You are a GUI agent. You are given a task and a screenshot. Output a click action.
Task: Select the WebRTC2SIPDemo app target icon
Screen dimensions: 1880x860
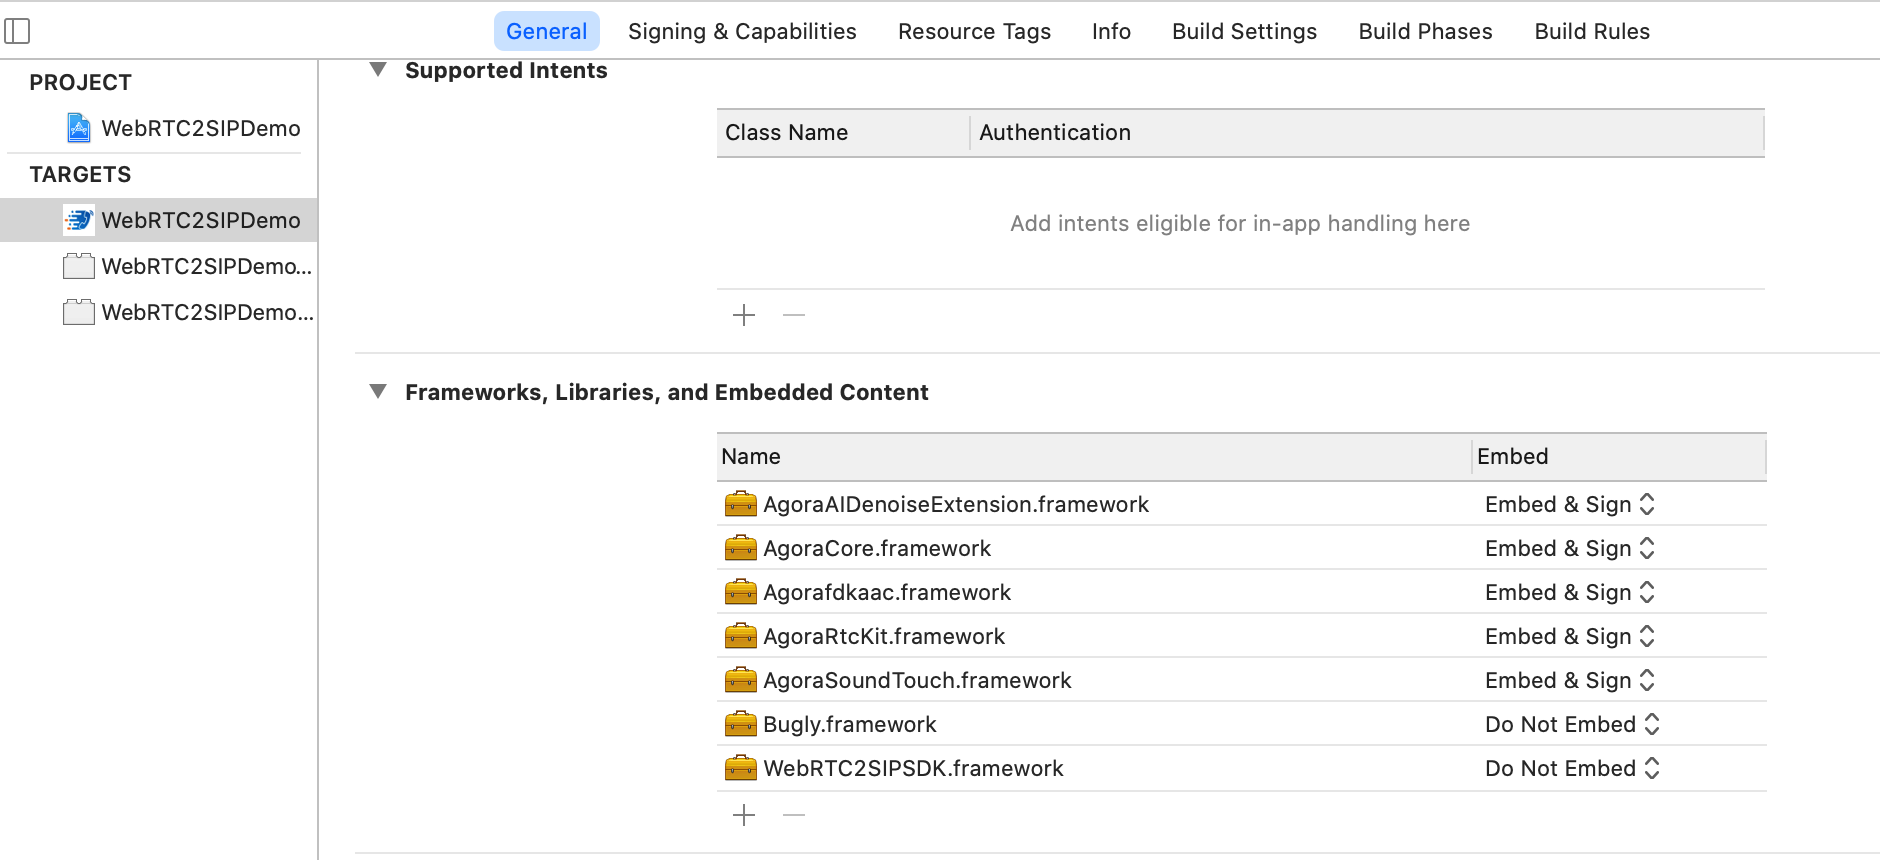79,220
